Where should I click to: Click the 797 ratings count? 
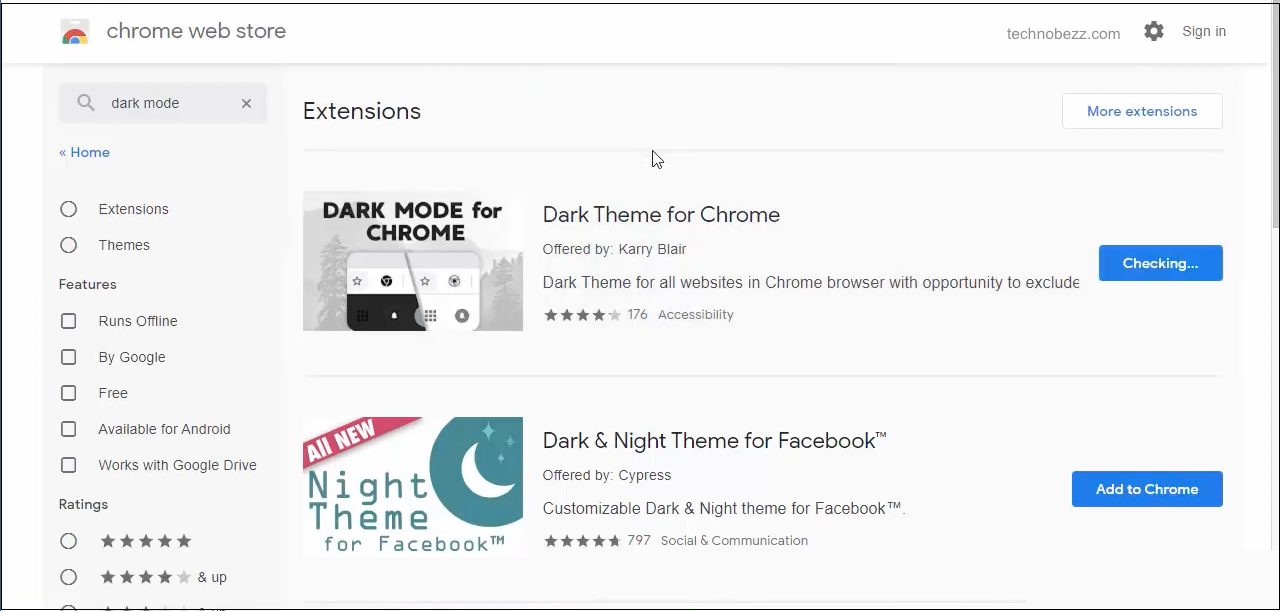639,541
